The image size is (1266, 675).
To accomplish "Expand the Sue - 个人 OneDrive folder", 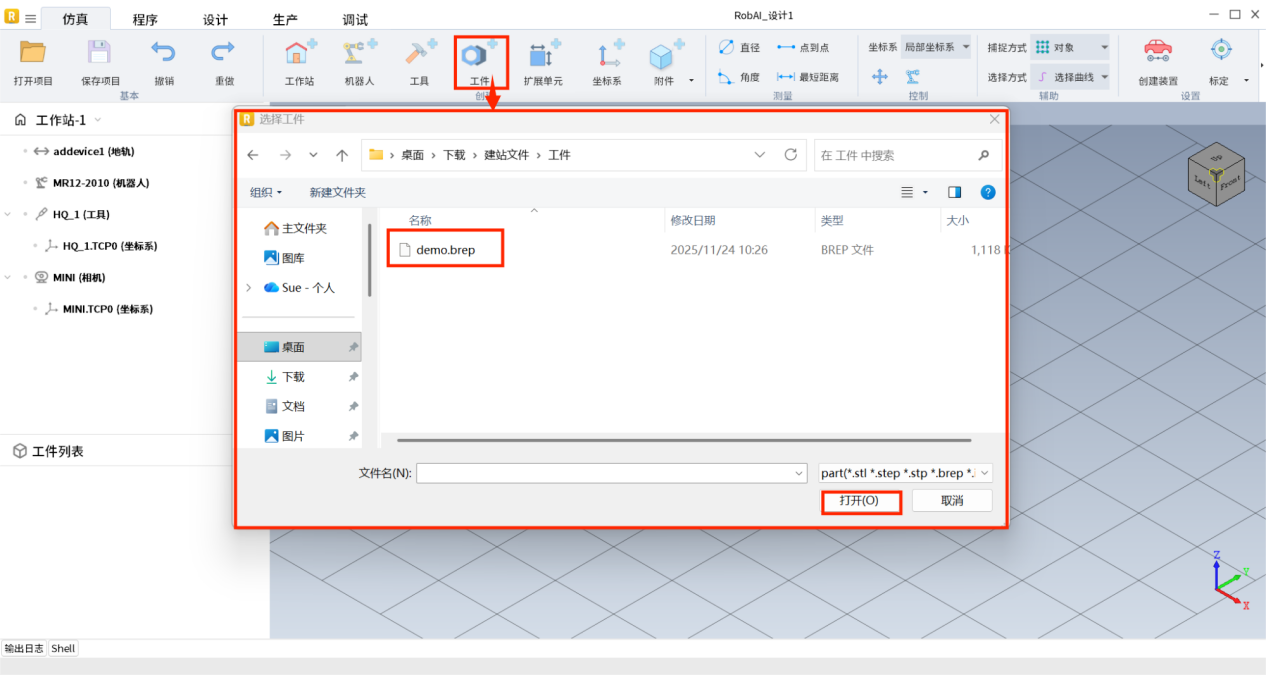I will pos(249,288).
